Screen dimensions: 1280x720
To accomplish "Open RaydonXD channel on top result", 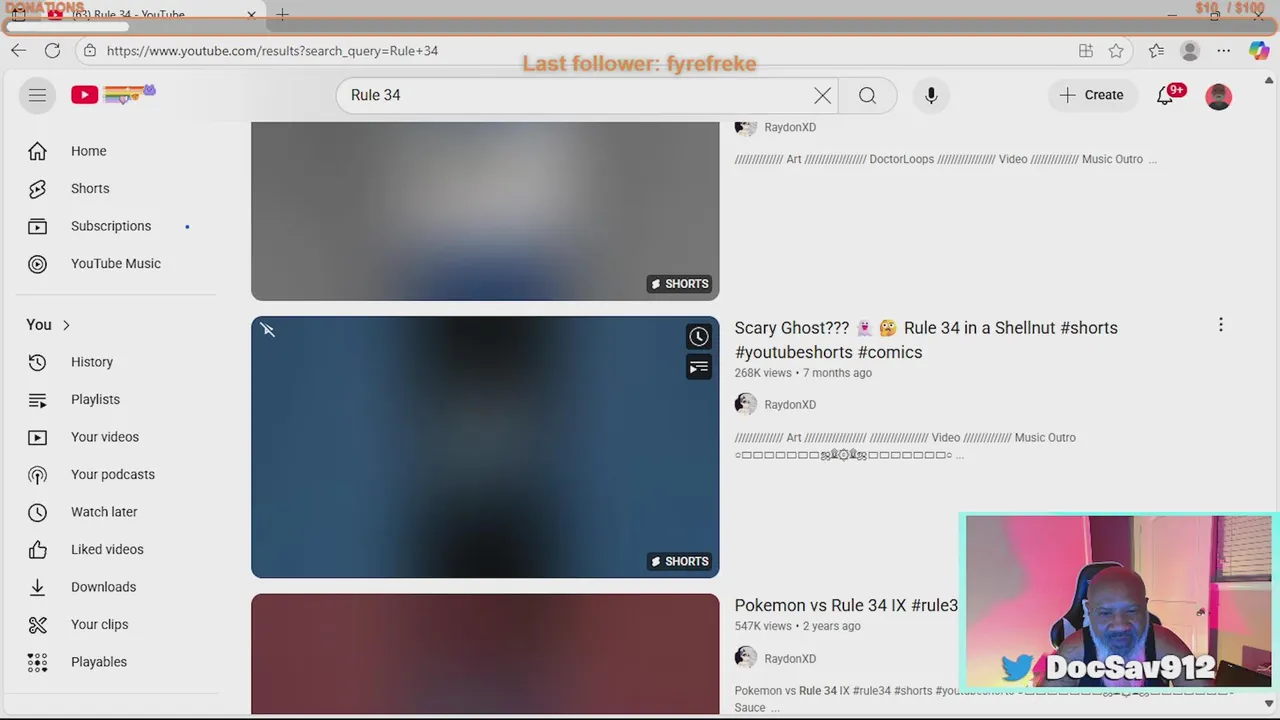I will [790, 128].
